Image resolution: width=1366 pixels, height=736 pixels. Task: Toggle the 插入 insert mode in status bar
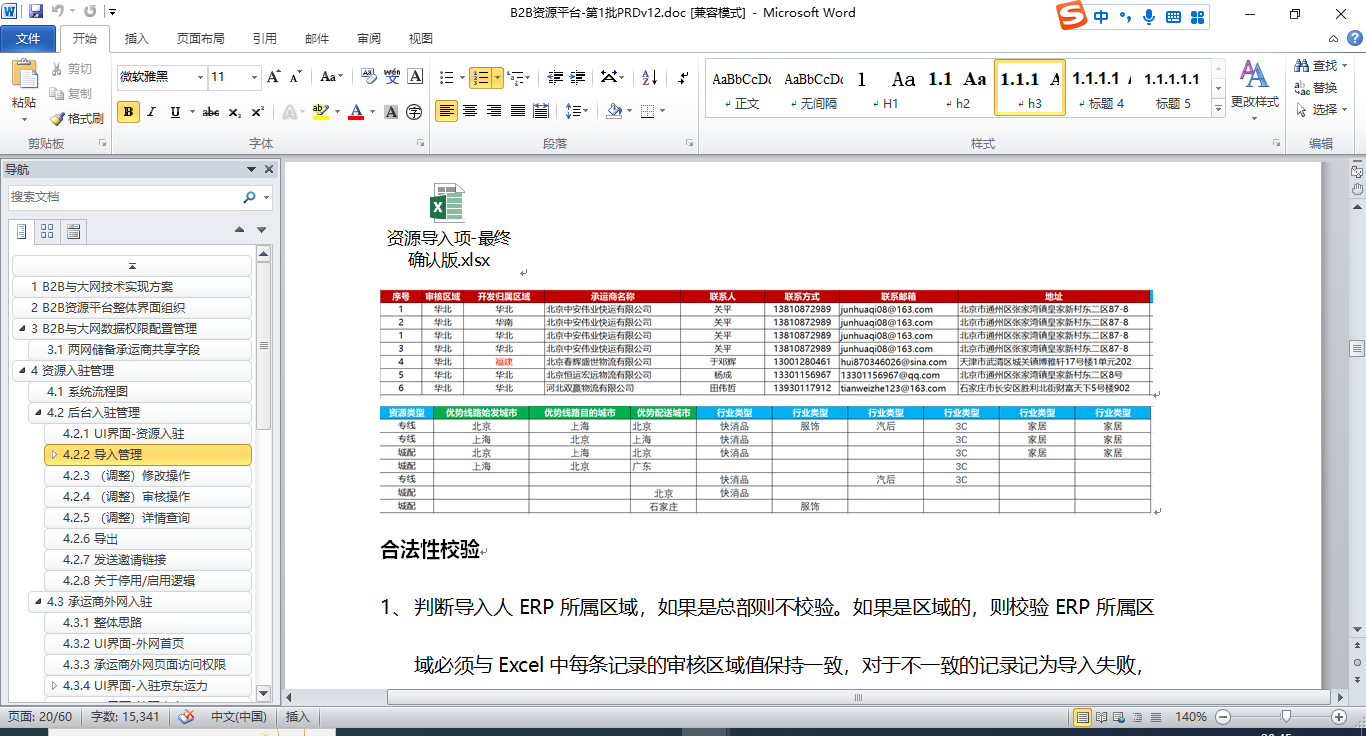pyautogui.click(x=298, y=717)
